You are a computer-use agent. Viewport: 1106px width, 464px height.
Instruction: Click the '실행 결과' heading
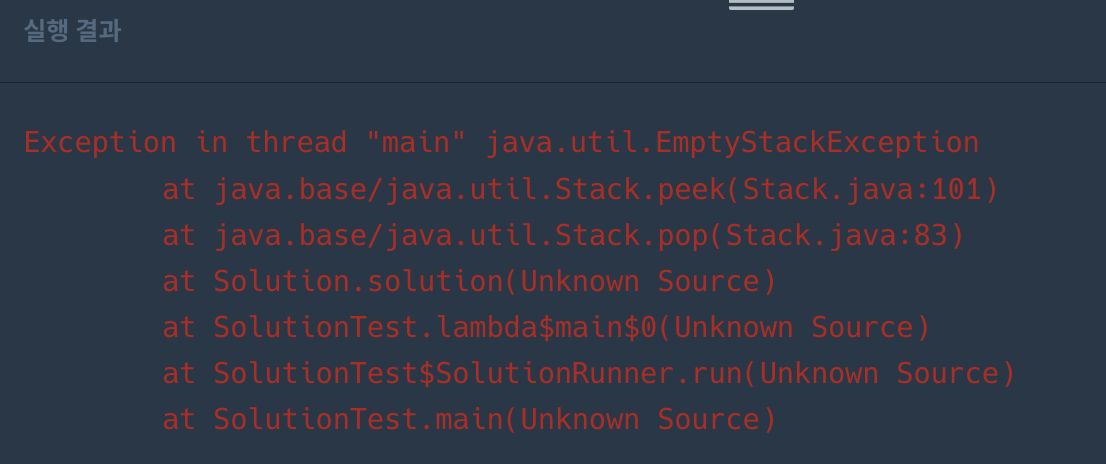tap(73, 31)
